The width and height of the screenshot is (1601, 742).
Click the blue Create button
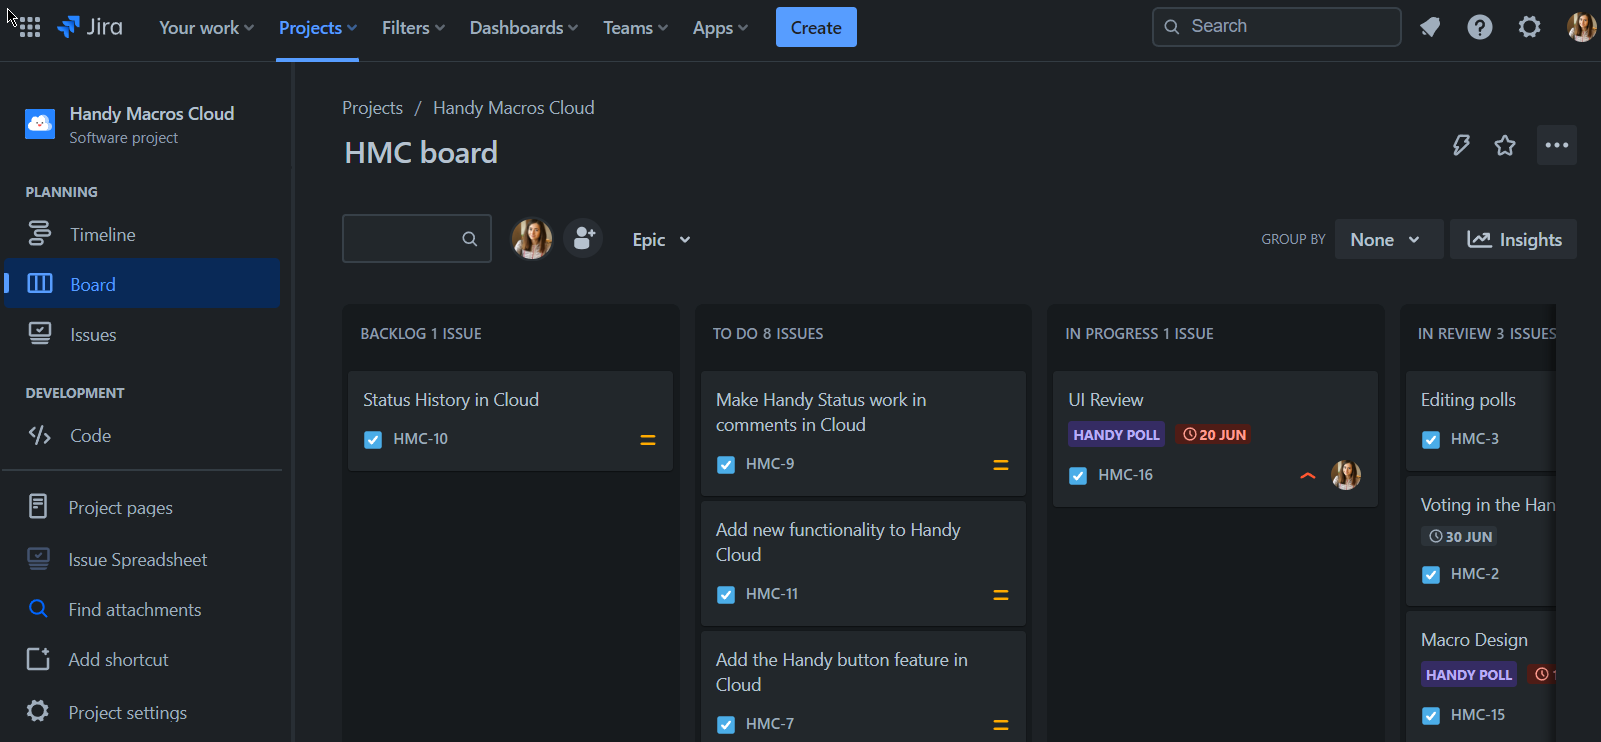pos(816,27)
